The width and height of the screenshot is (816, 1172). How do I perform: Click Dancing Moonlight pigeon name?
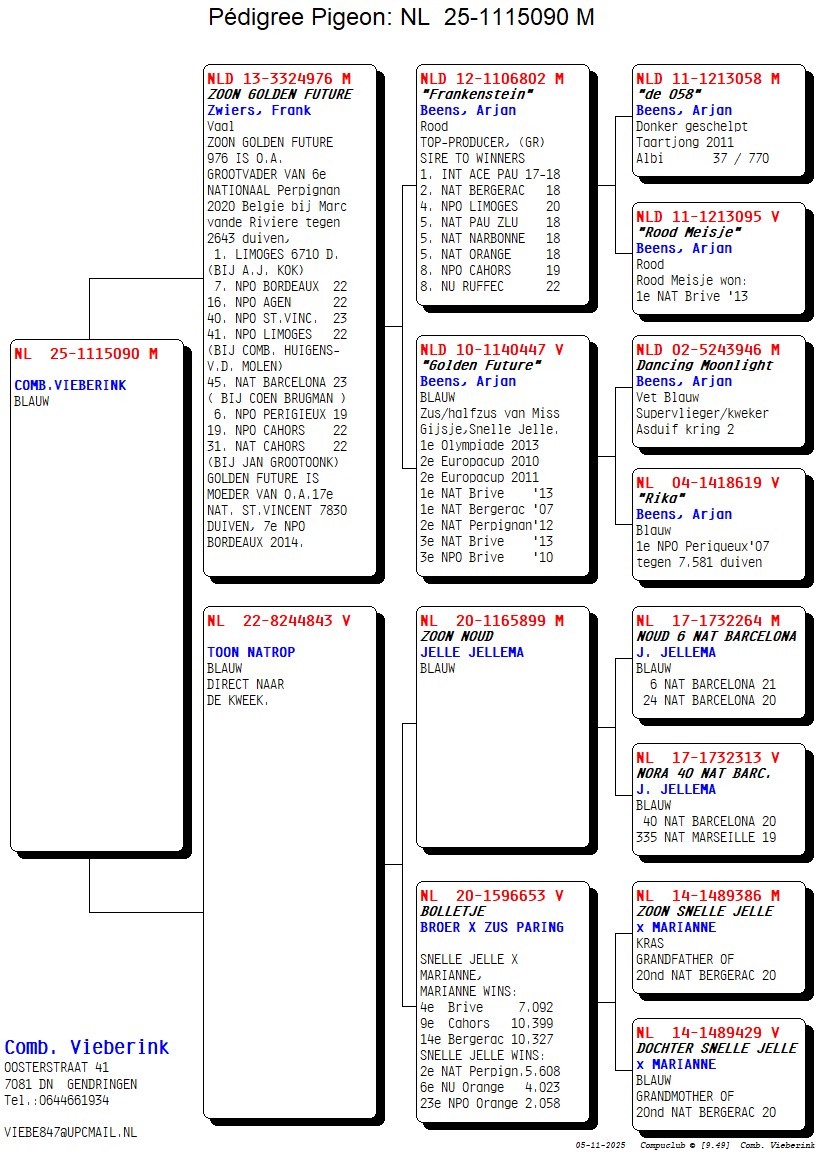[x=704, y=365]
